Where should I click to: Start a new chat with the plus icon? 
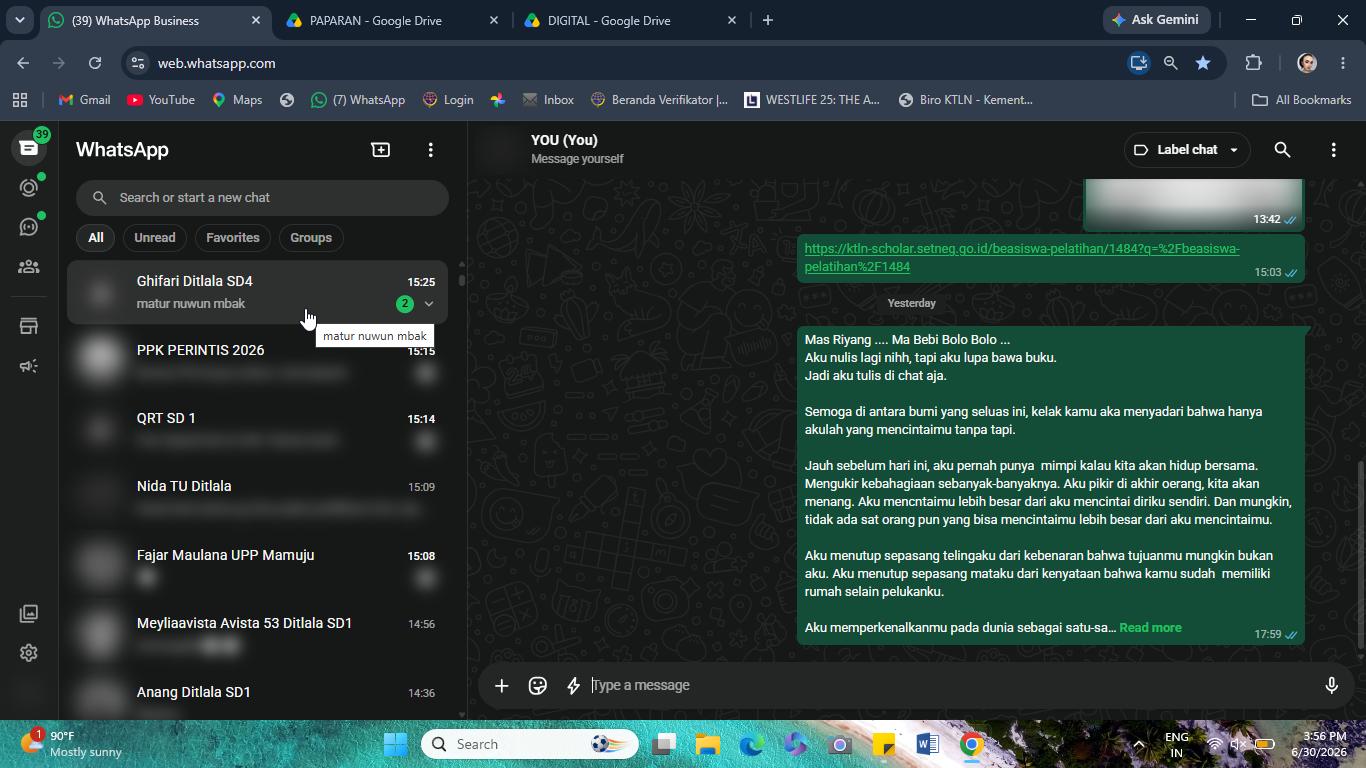(x=380, y=149)
